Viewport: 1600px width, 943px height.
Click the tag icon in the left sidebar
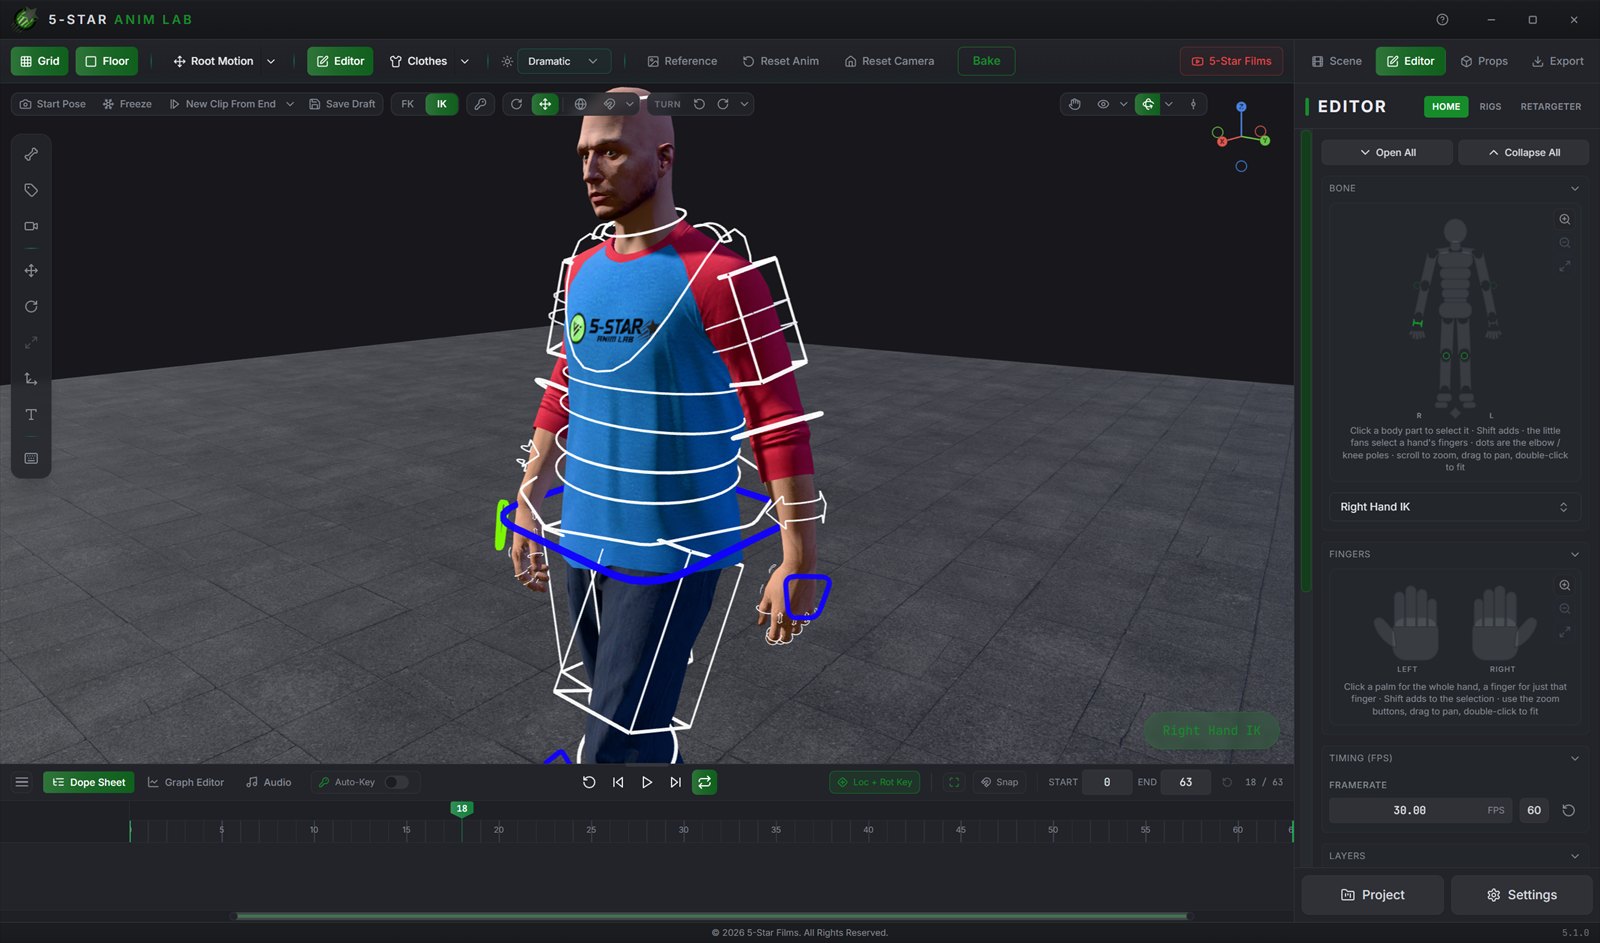point(31,190)
